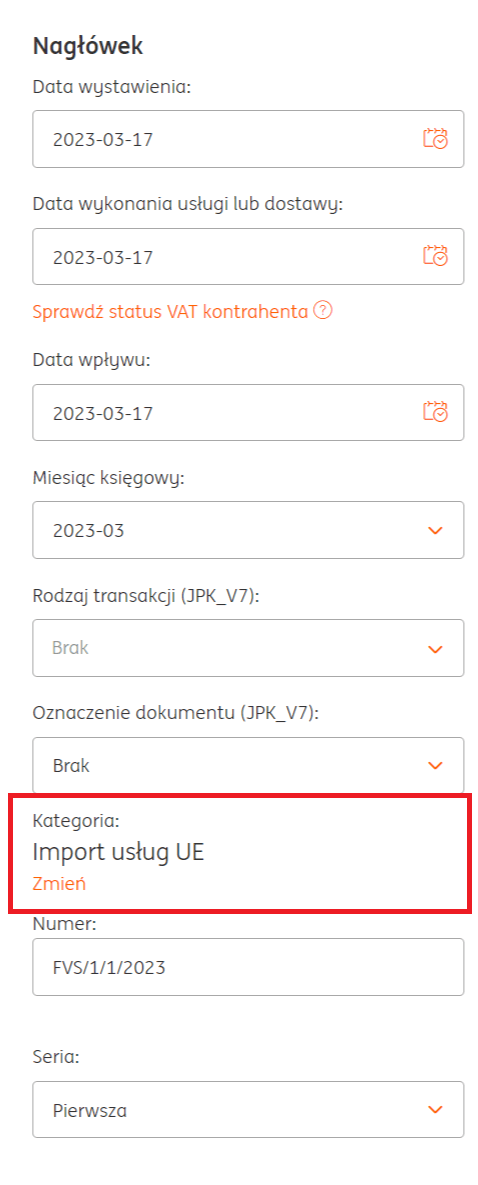Click the Pierwsza value in Seria field

pos(90,1110)
